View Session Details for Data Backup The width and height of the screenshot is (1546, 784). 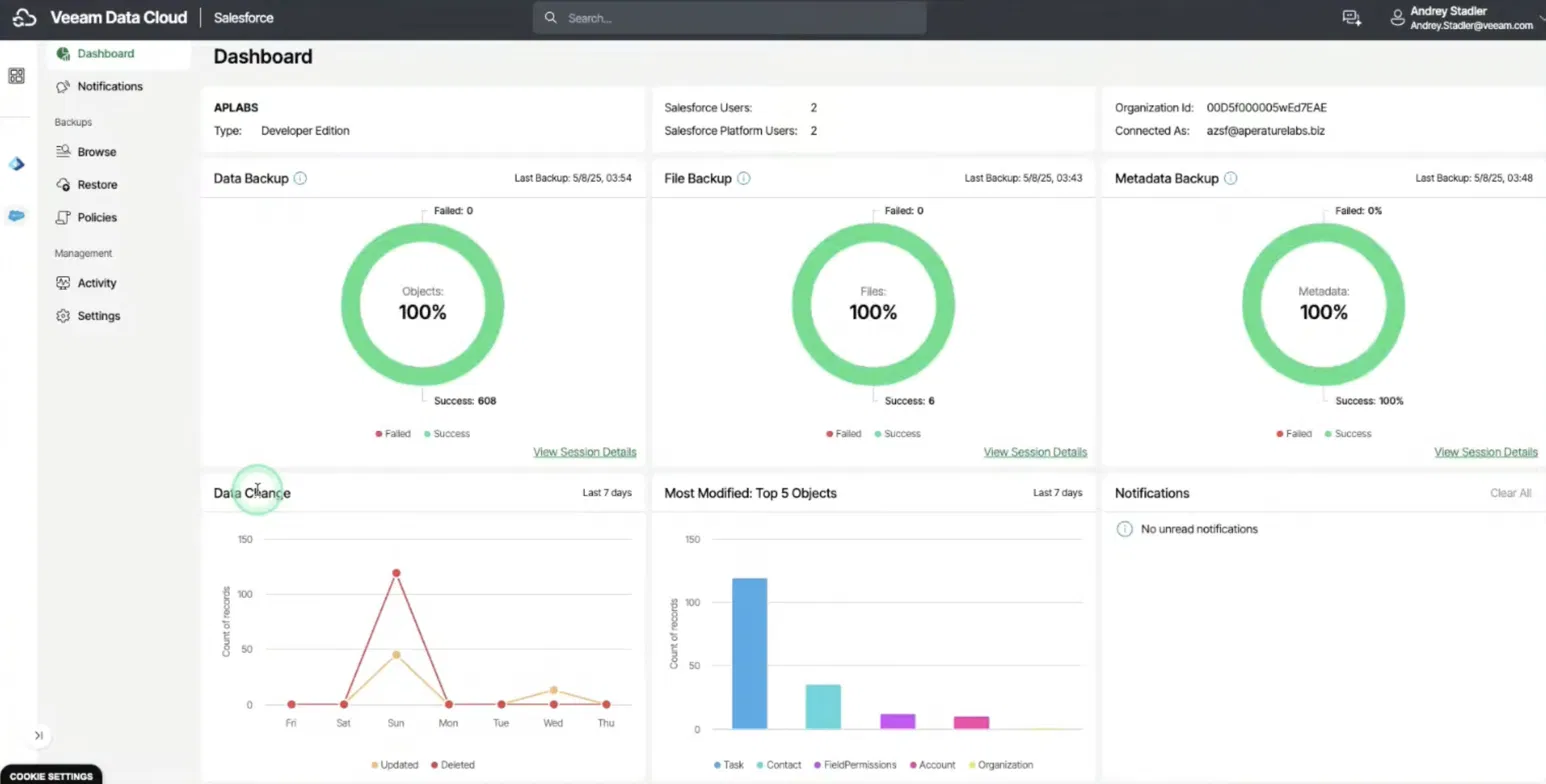[x=585, y=452]
